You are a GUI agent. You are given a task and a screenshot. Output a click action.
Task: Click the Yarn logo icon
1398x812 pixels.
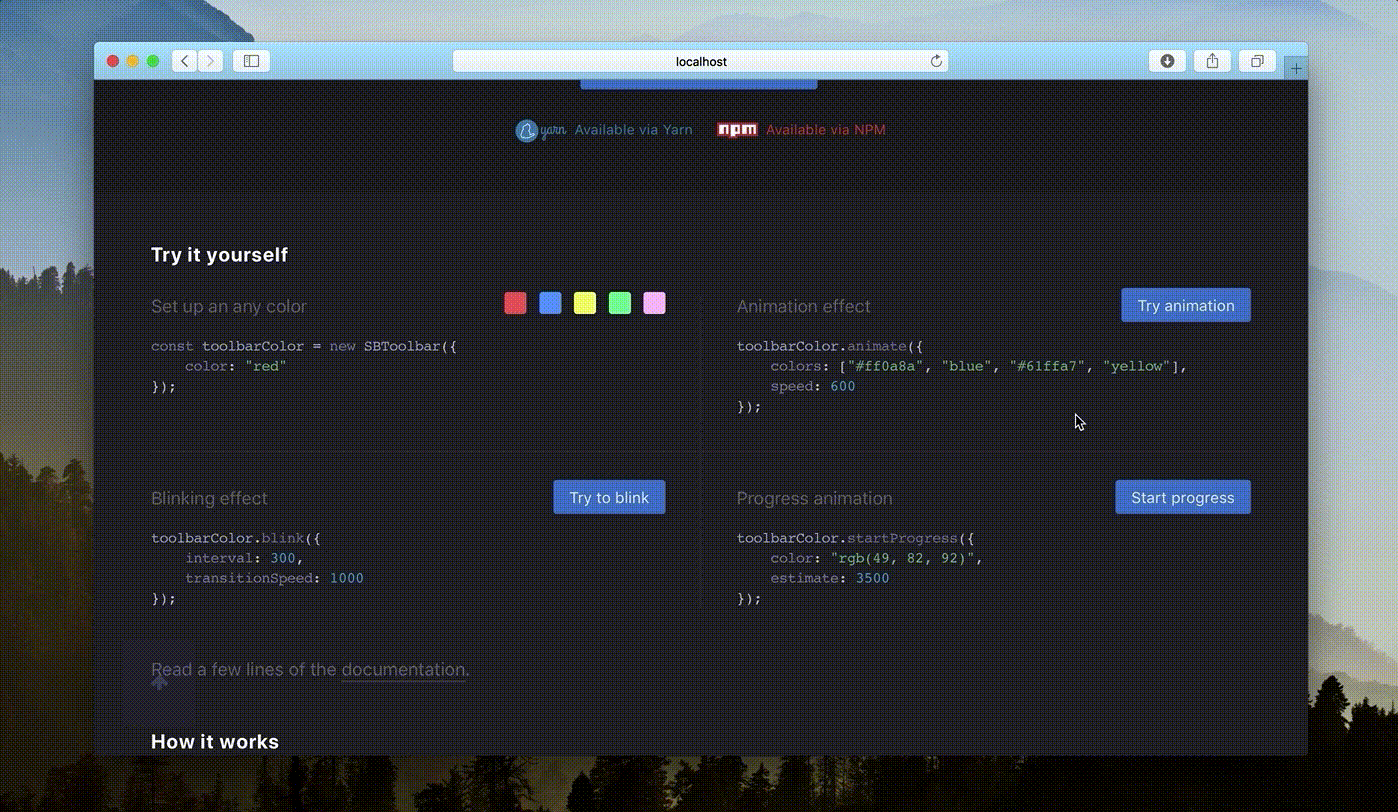540,130
